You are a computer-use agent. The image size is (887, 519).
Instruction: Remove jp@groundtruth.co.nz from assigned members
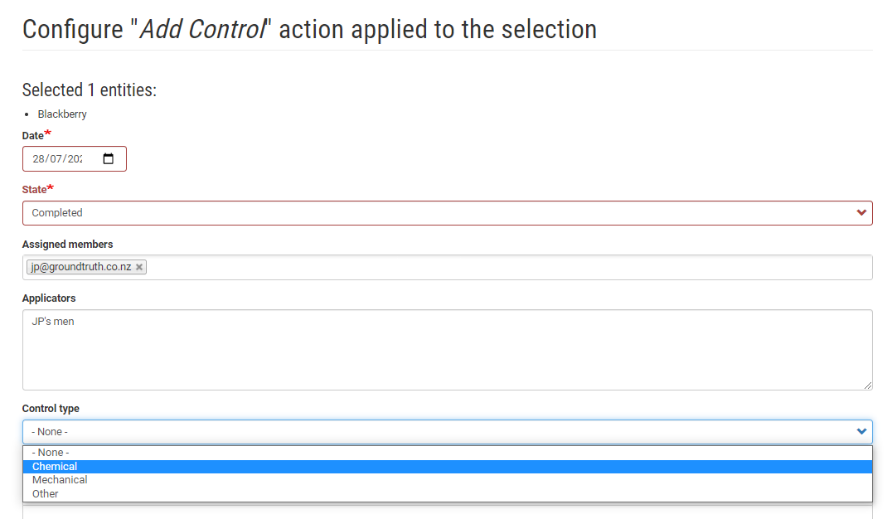click(x=139, y=267)
